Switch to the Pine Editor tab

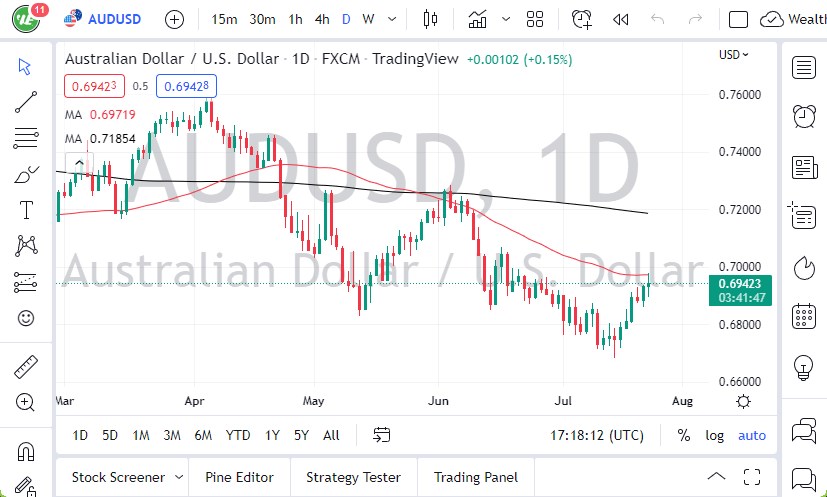[239, 477]
